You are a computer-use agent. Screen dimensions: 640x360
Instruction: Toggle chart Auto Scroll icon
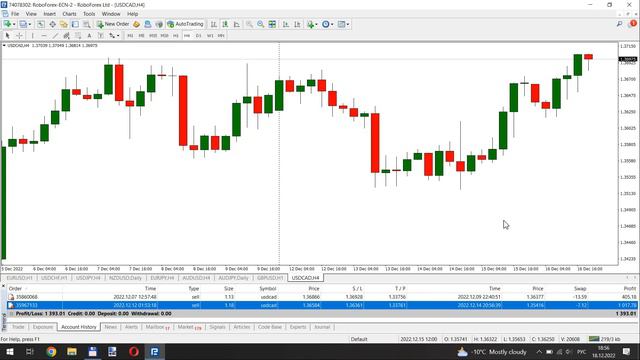[x=286, y=24]
